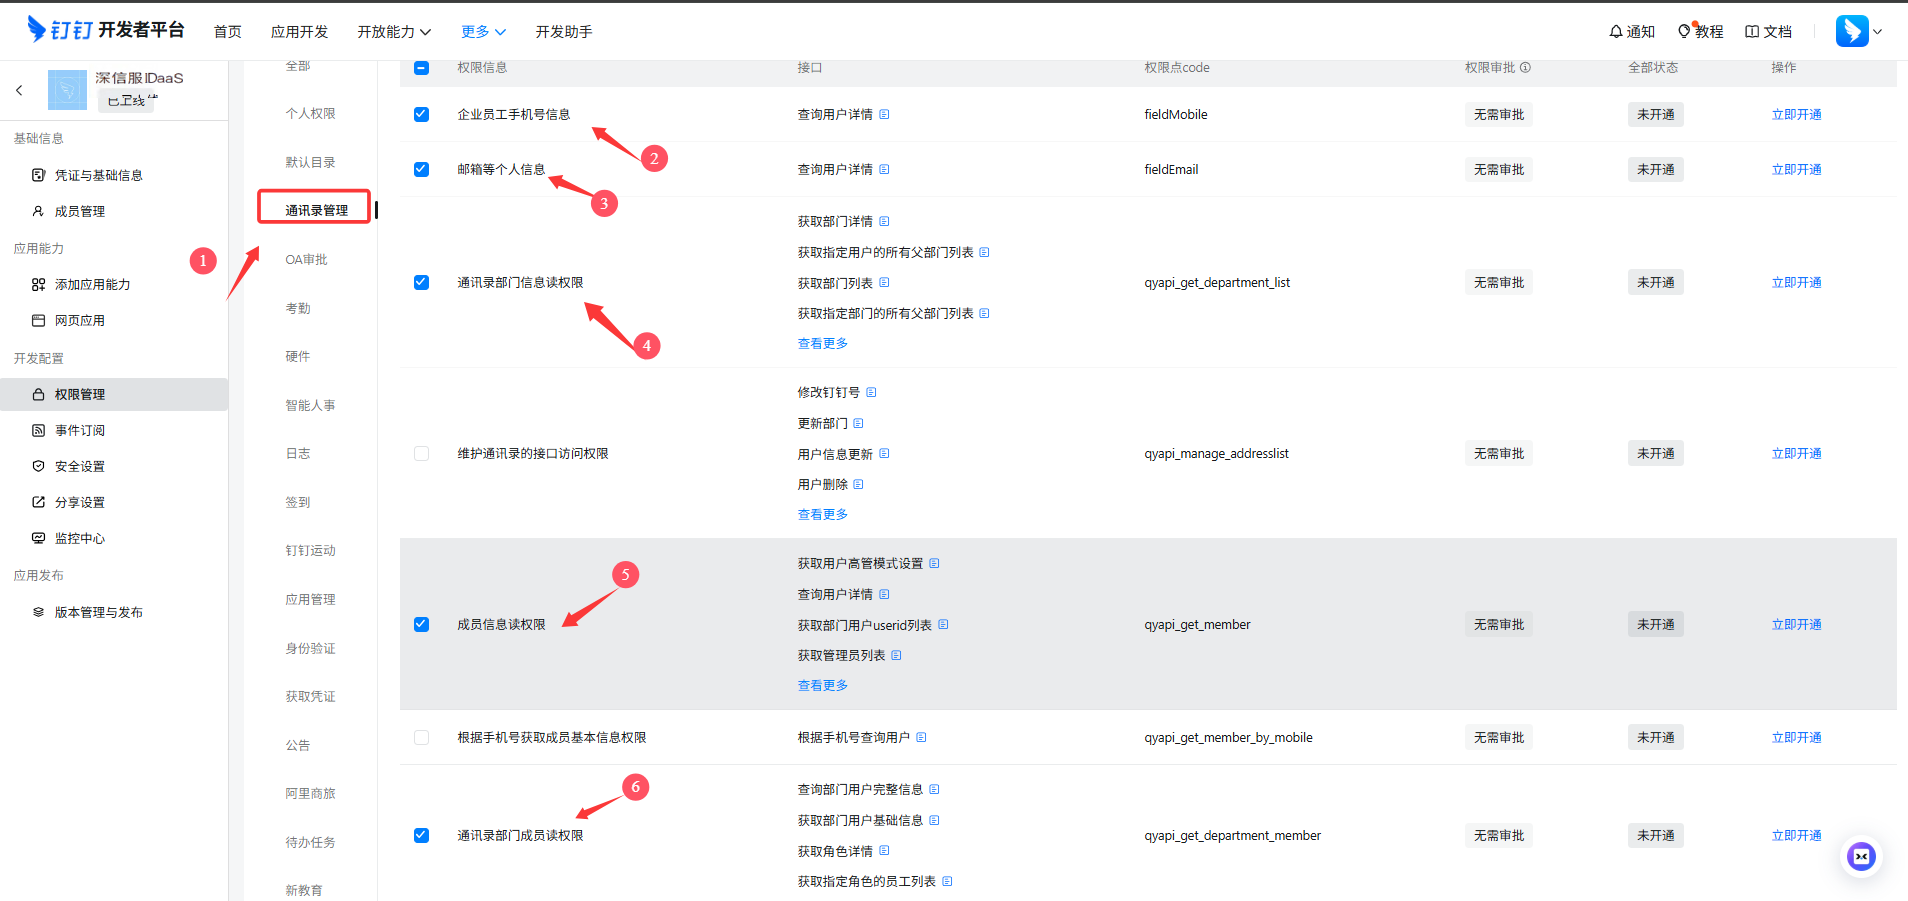Open the floating assistant robot icon
Screen dimensions: 1908x901
pos(1861,857)
